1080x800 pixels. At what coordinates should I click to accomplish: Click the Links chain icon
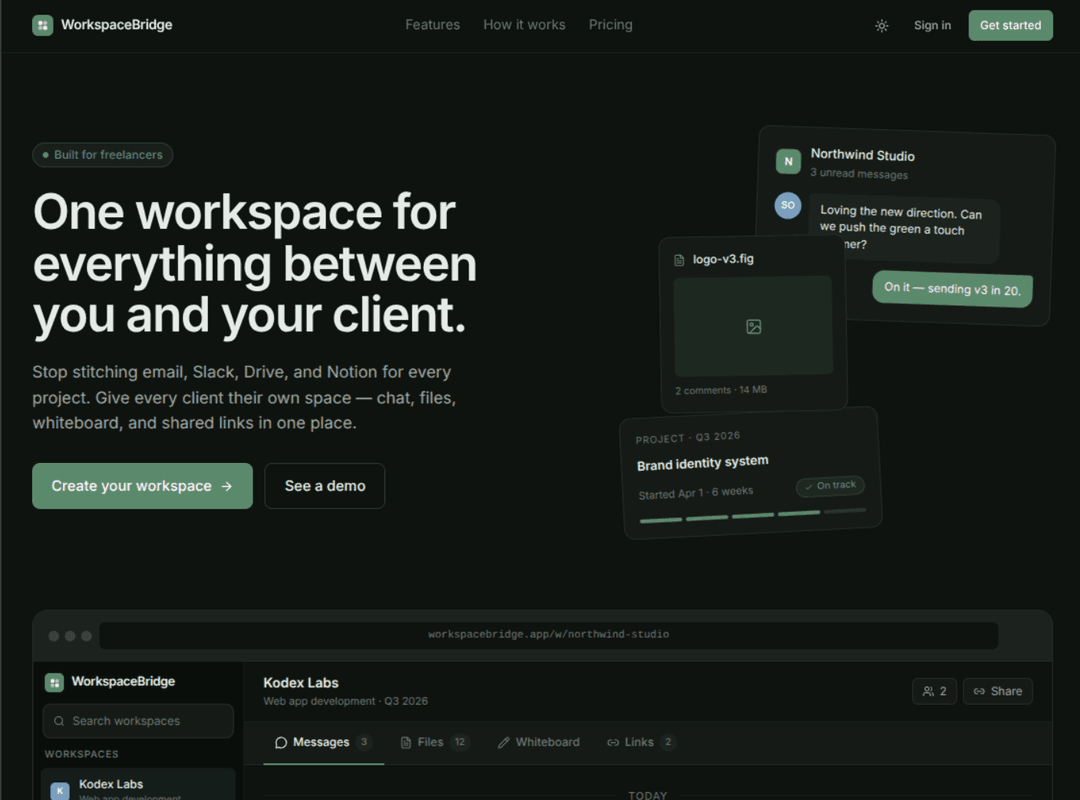(x=613, y=743)
